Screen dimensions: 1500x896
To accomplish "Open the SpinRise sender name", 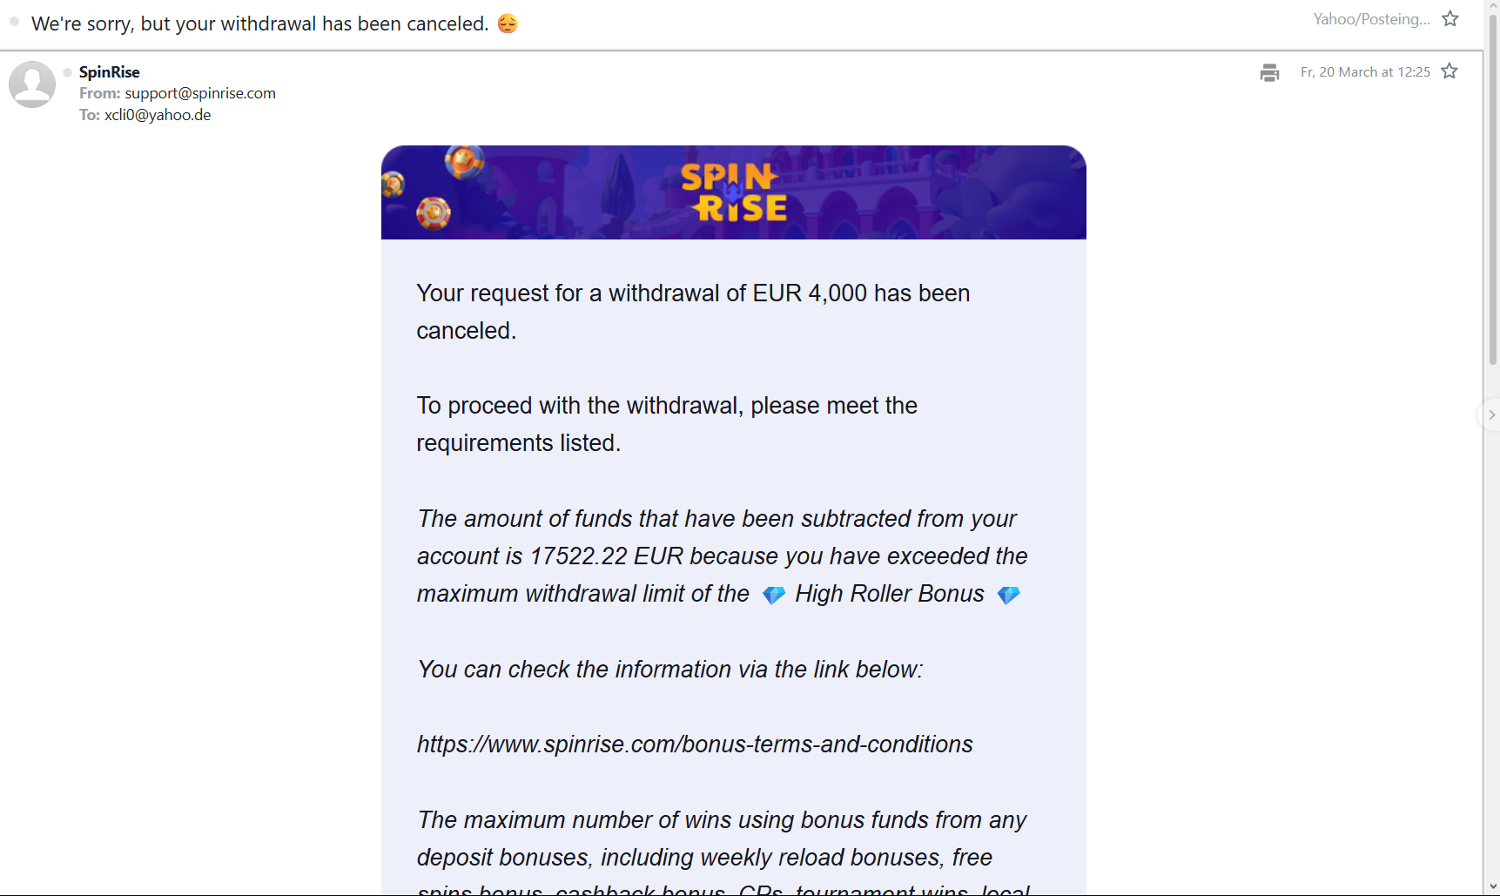I will (109, 72).
